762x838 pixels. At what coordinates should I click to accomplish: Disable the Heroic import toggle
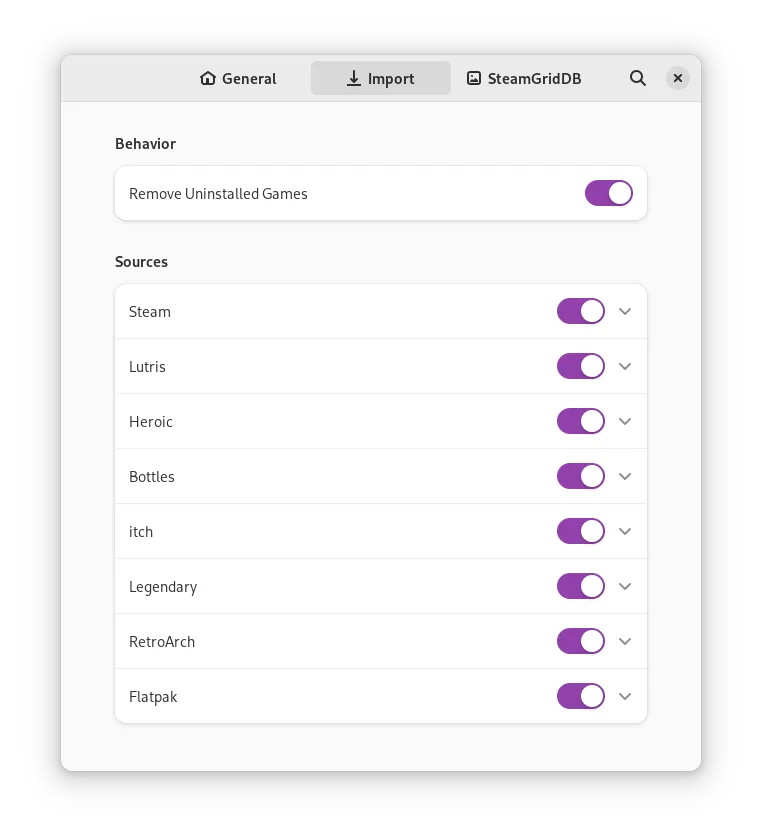click(x=581, y=421)
